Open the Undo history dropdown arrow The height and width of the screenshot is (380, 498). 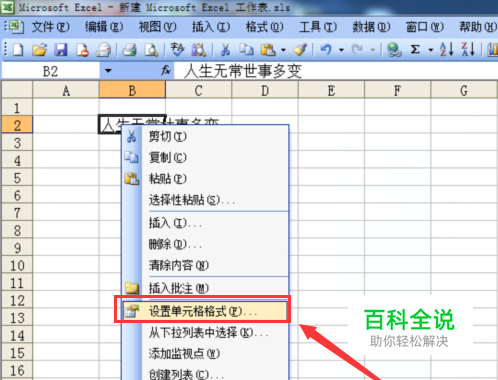[x=341, y=50]
